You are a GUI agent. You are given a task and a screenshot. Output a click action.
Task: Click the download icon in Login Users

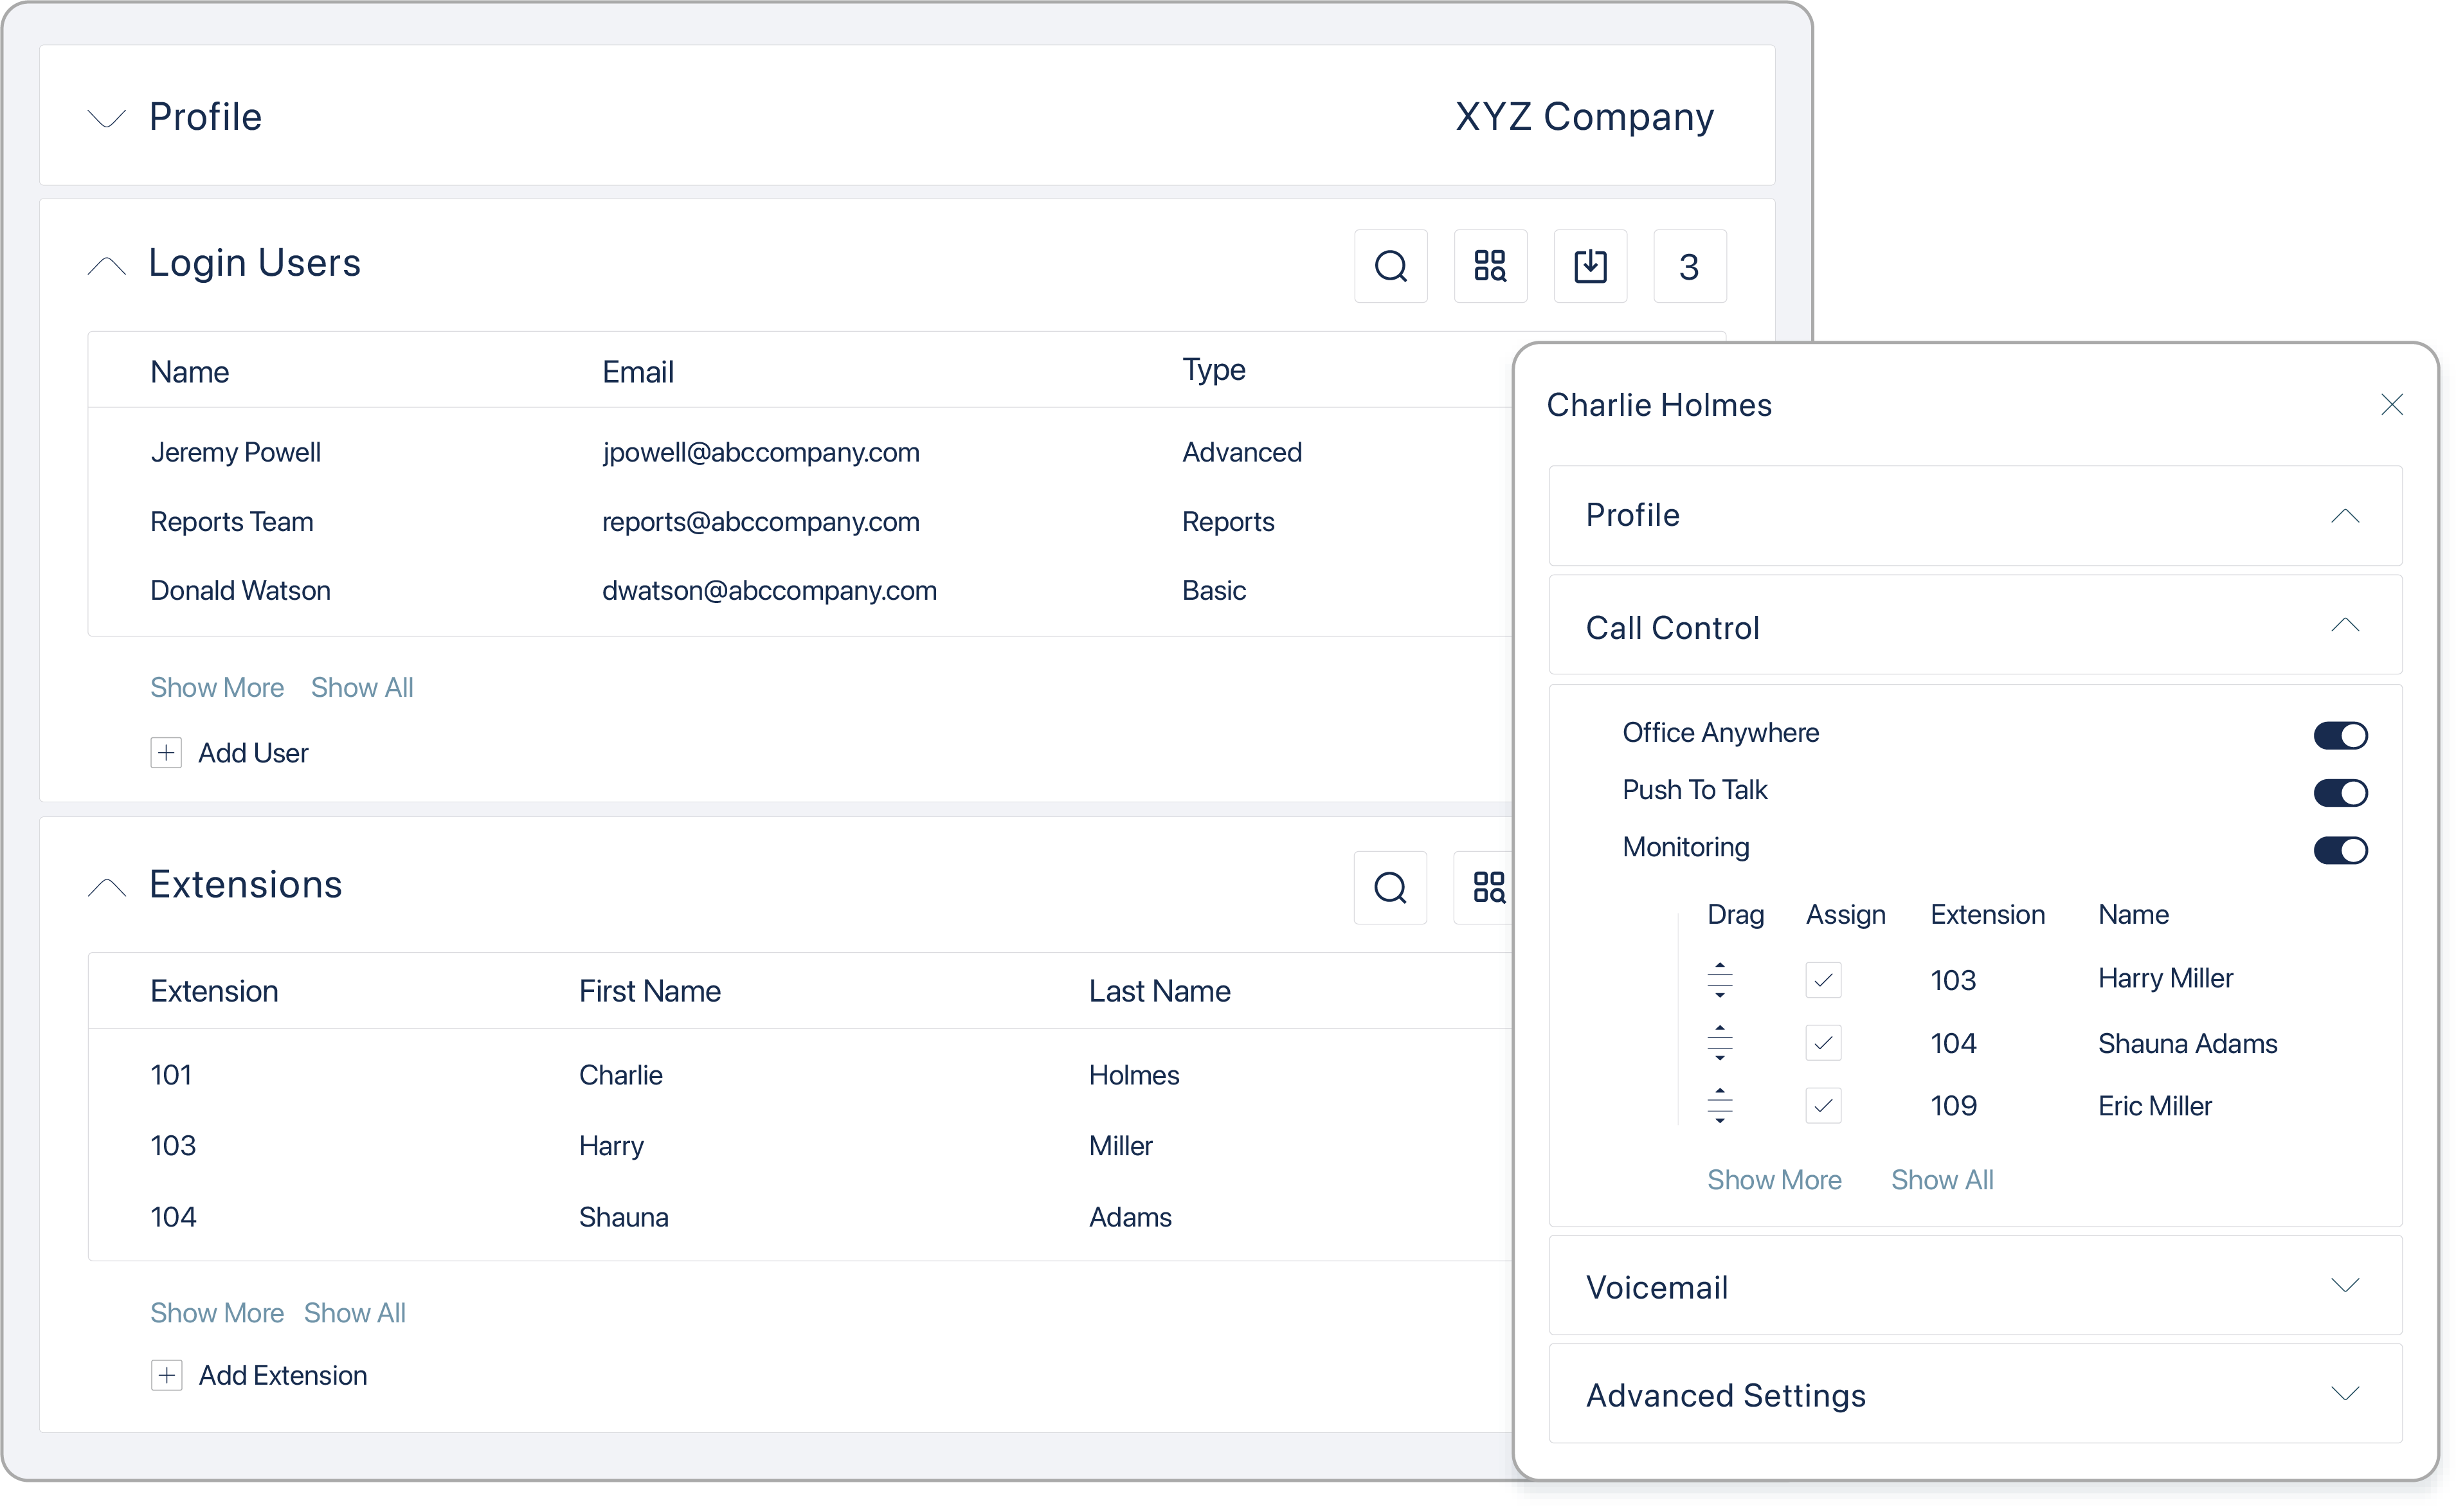(x=1591, y=266)
